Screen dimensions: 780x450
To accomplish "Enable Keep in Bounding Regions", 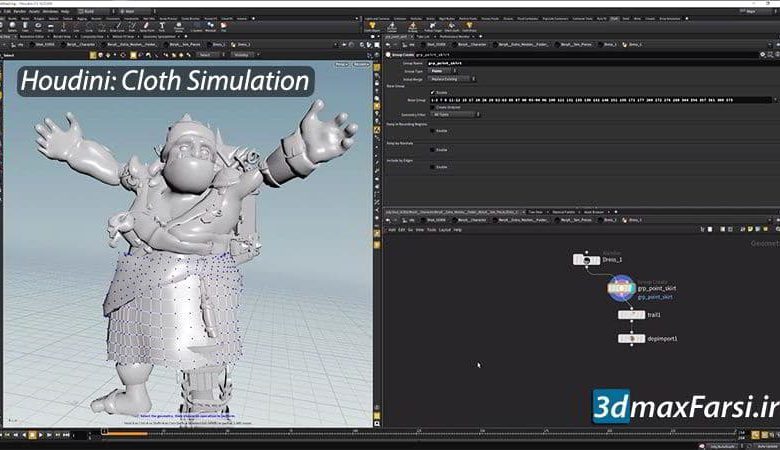I will pyautogui.click(x=432, y=131).
